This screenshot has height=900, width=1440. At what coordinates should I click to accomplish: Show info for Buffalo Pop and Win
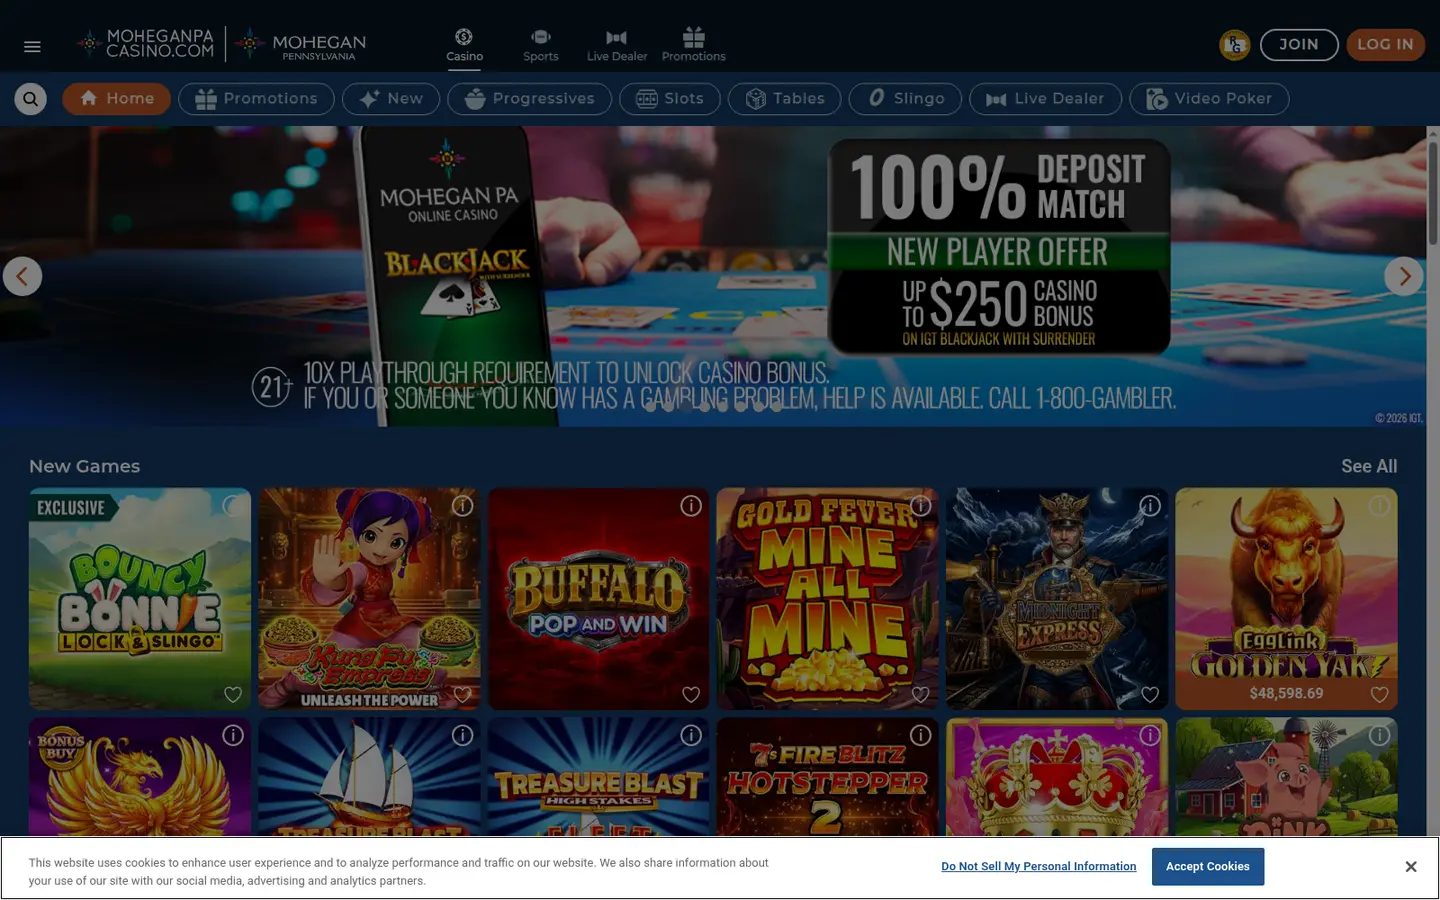coord(691,506)
